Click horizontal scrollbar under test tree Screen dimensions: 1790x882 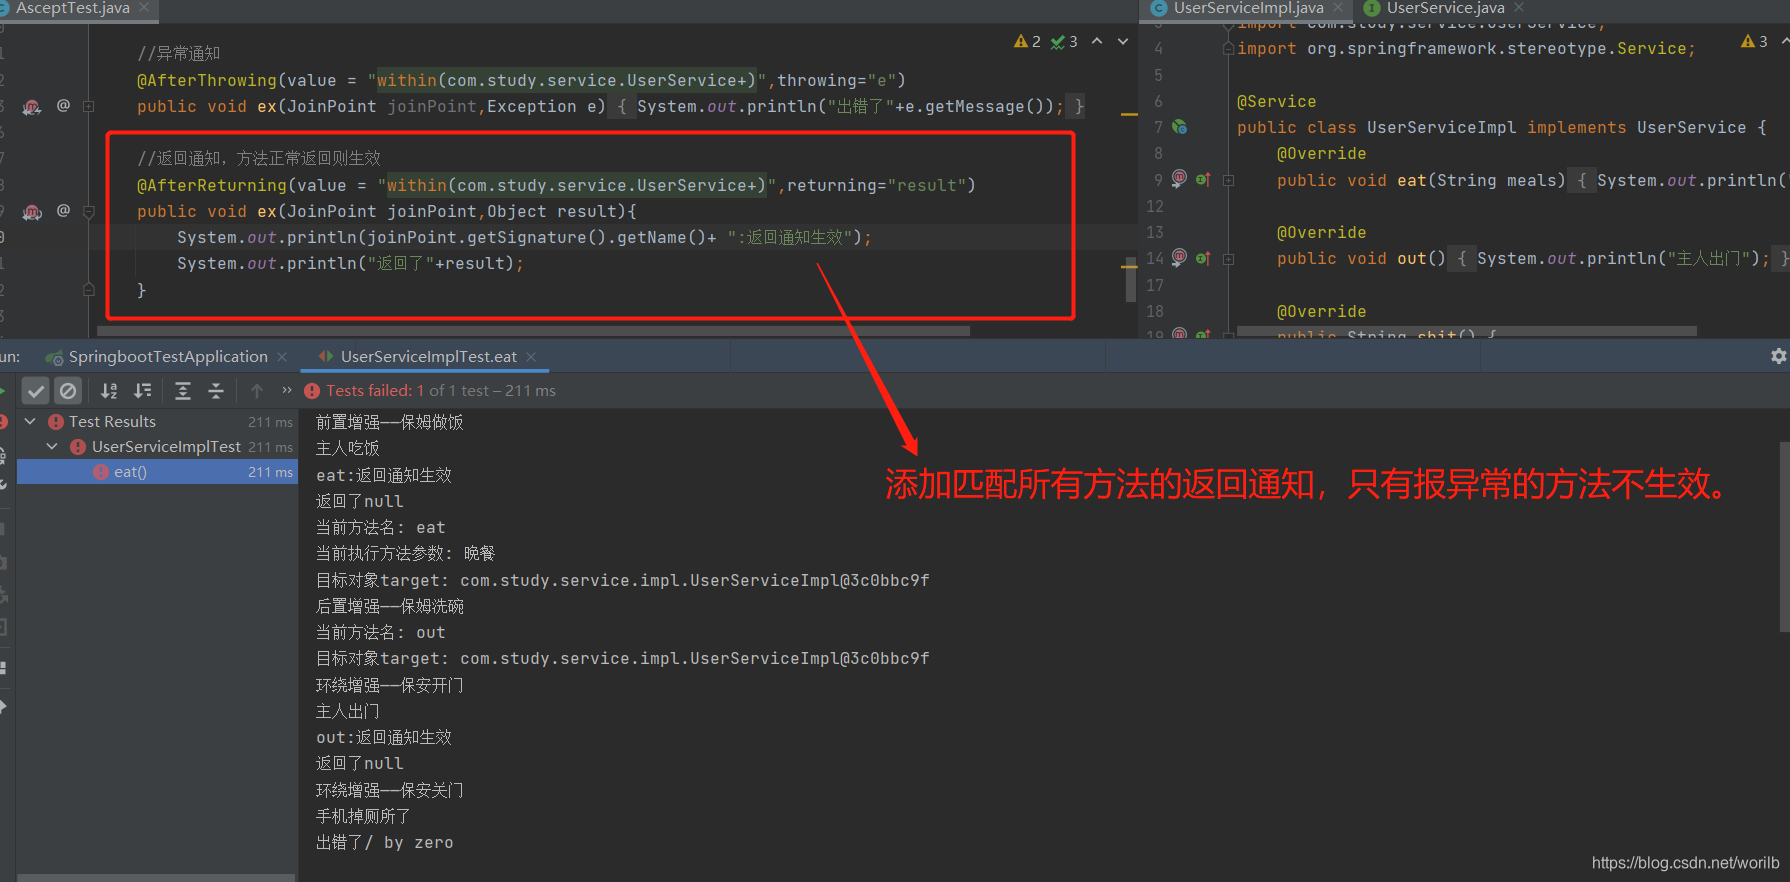pos(156,877)
